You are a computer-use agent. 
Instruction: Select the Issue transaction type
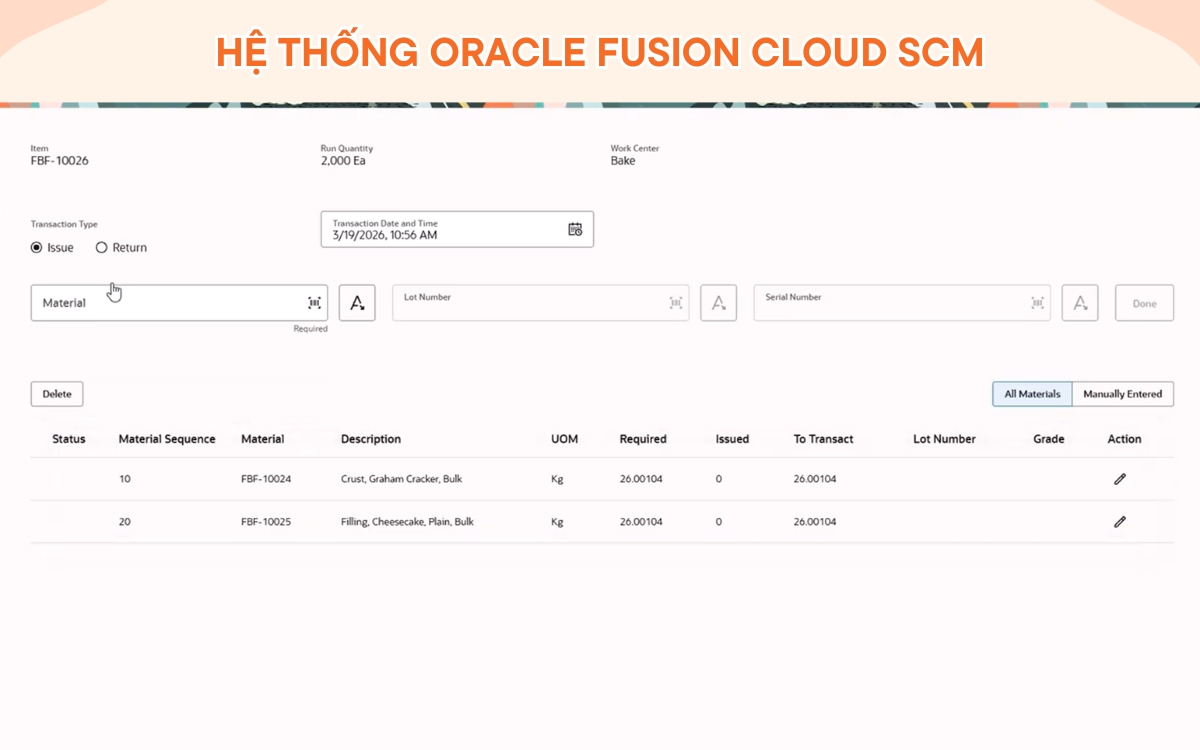(37, 248)
